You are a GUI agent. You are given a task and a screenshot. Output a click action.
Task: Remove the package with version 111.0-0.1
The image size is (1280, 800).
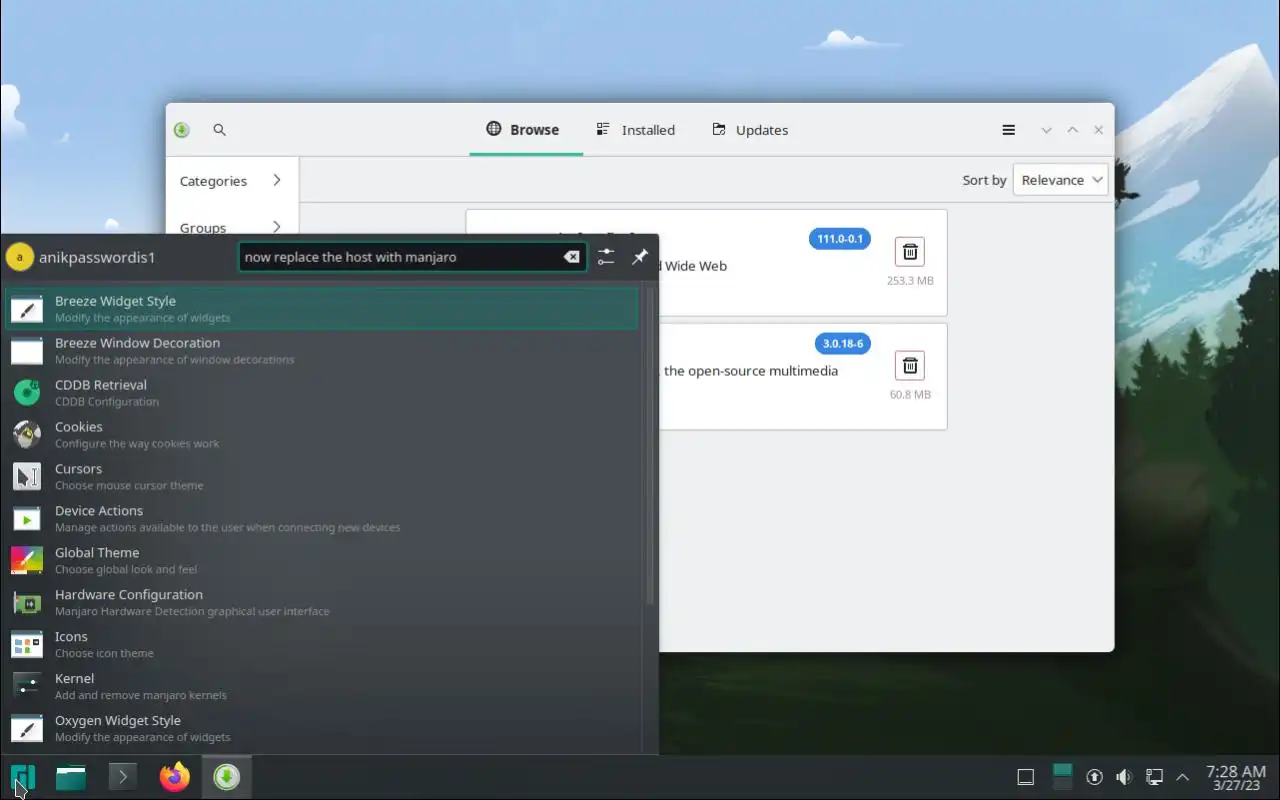[910, 251]
